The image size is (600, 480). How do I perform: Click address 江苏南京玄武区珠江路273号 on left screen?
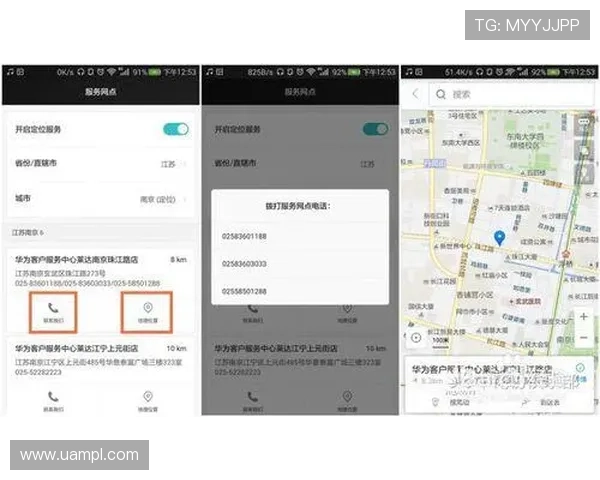tap(60, 273)
